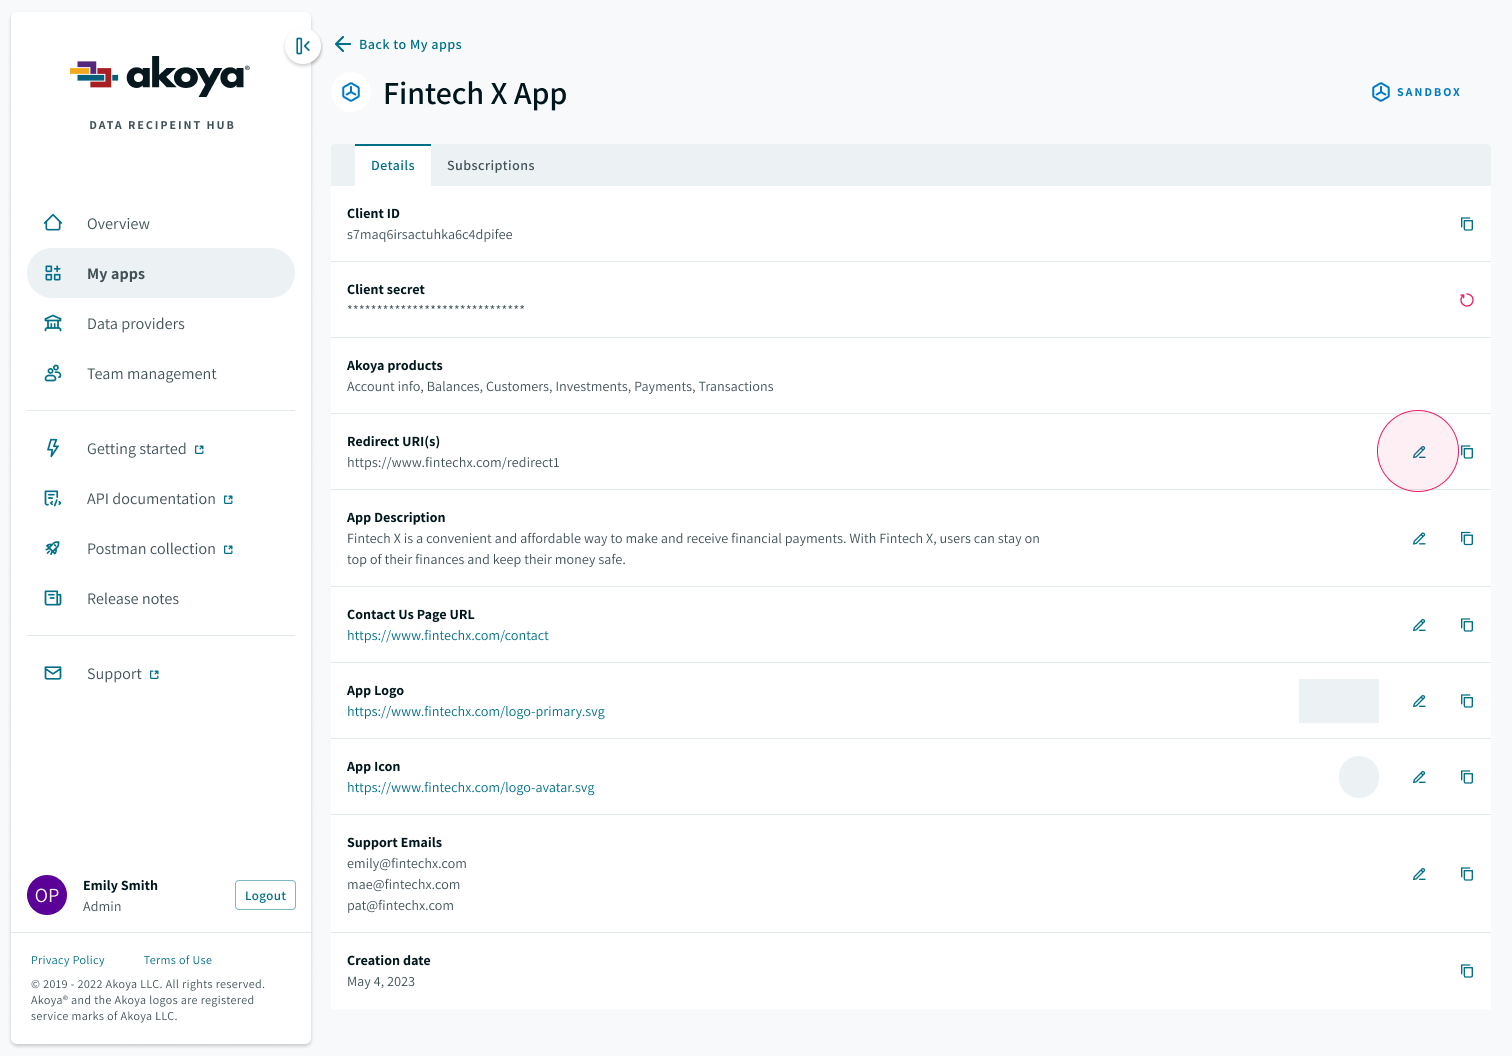Click the Client ID value s7maq6irsactuhka6c4dpifee
This screenshot has height=1056, width=1512.
430,234
